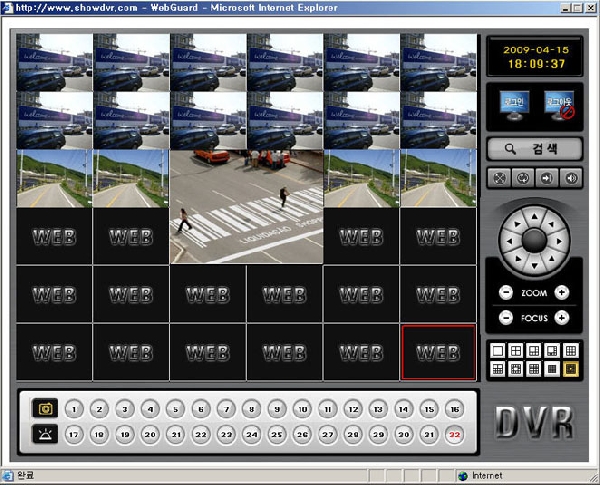The height and width of the screenshot is (485, 600).
Task: Select the yellow highlighted layout icon
Action: click(x=571, y=370)
